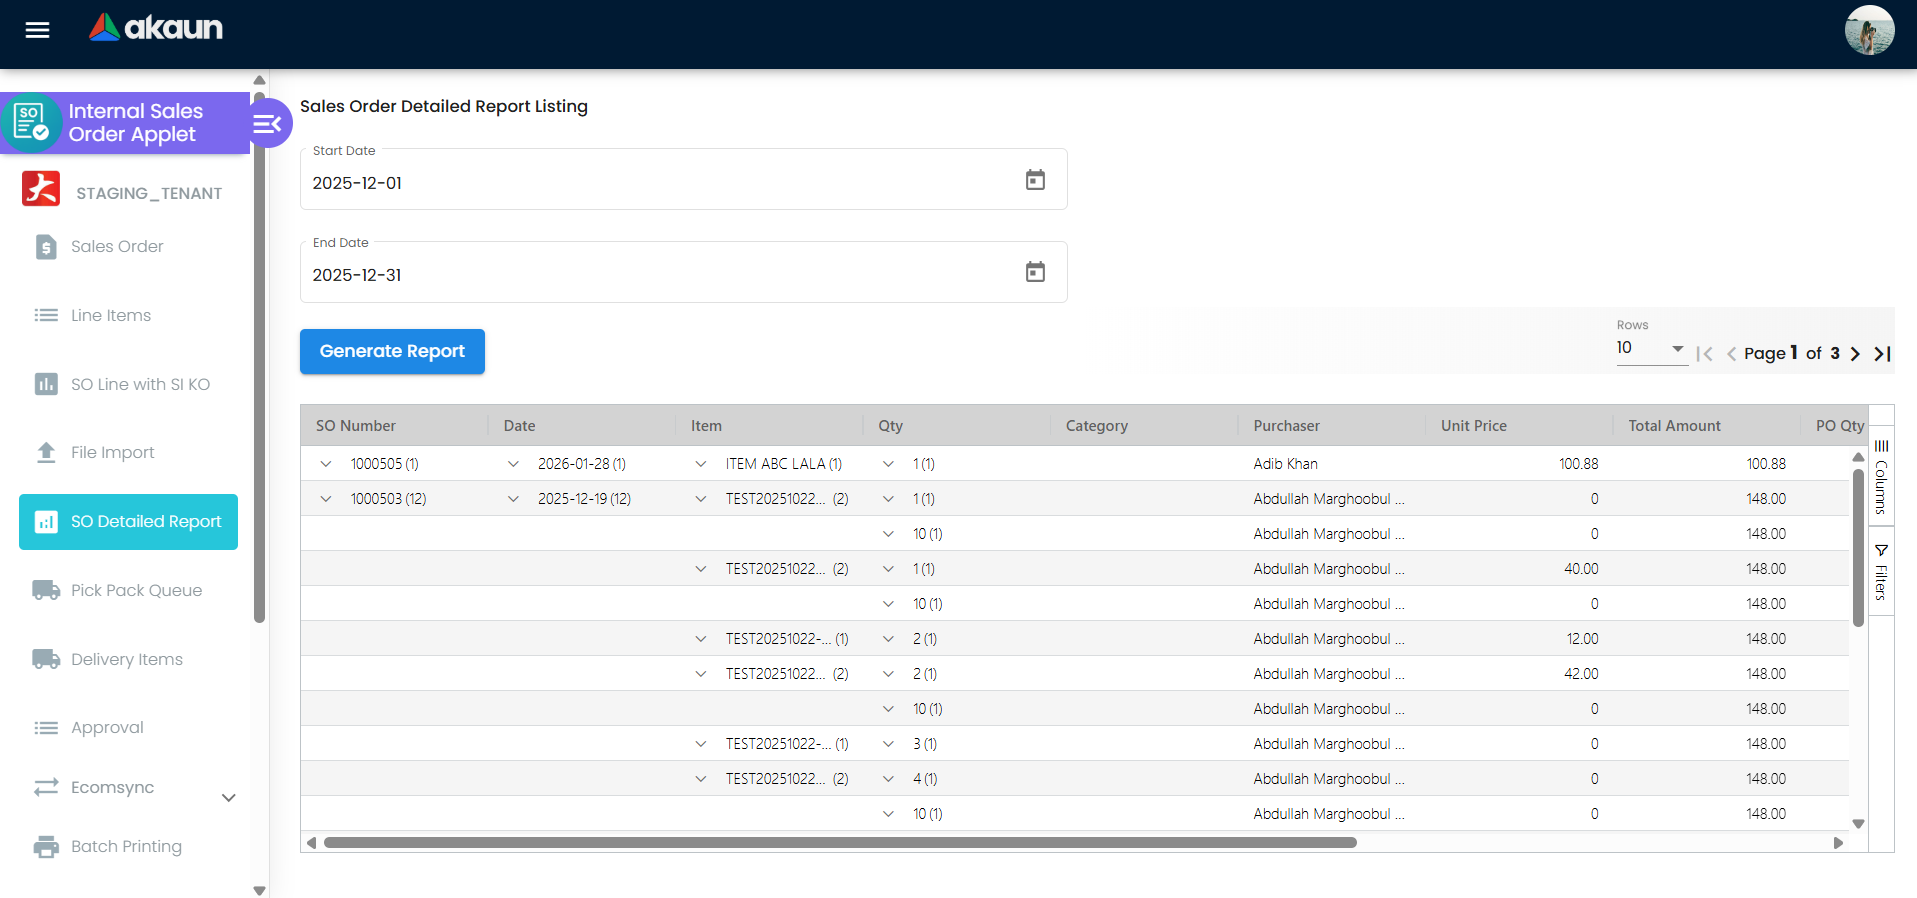Open the Batch Printing page
The width and height of the screenshot is (1917, 898).
point(126,846)
